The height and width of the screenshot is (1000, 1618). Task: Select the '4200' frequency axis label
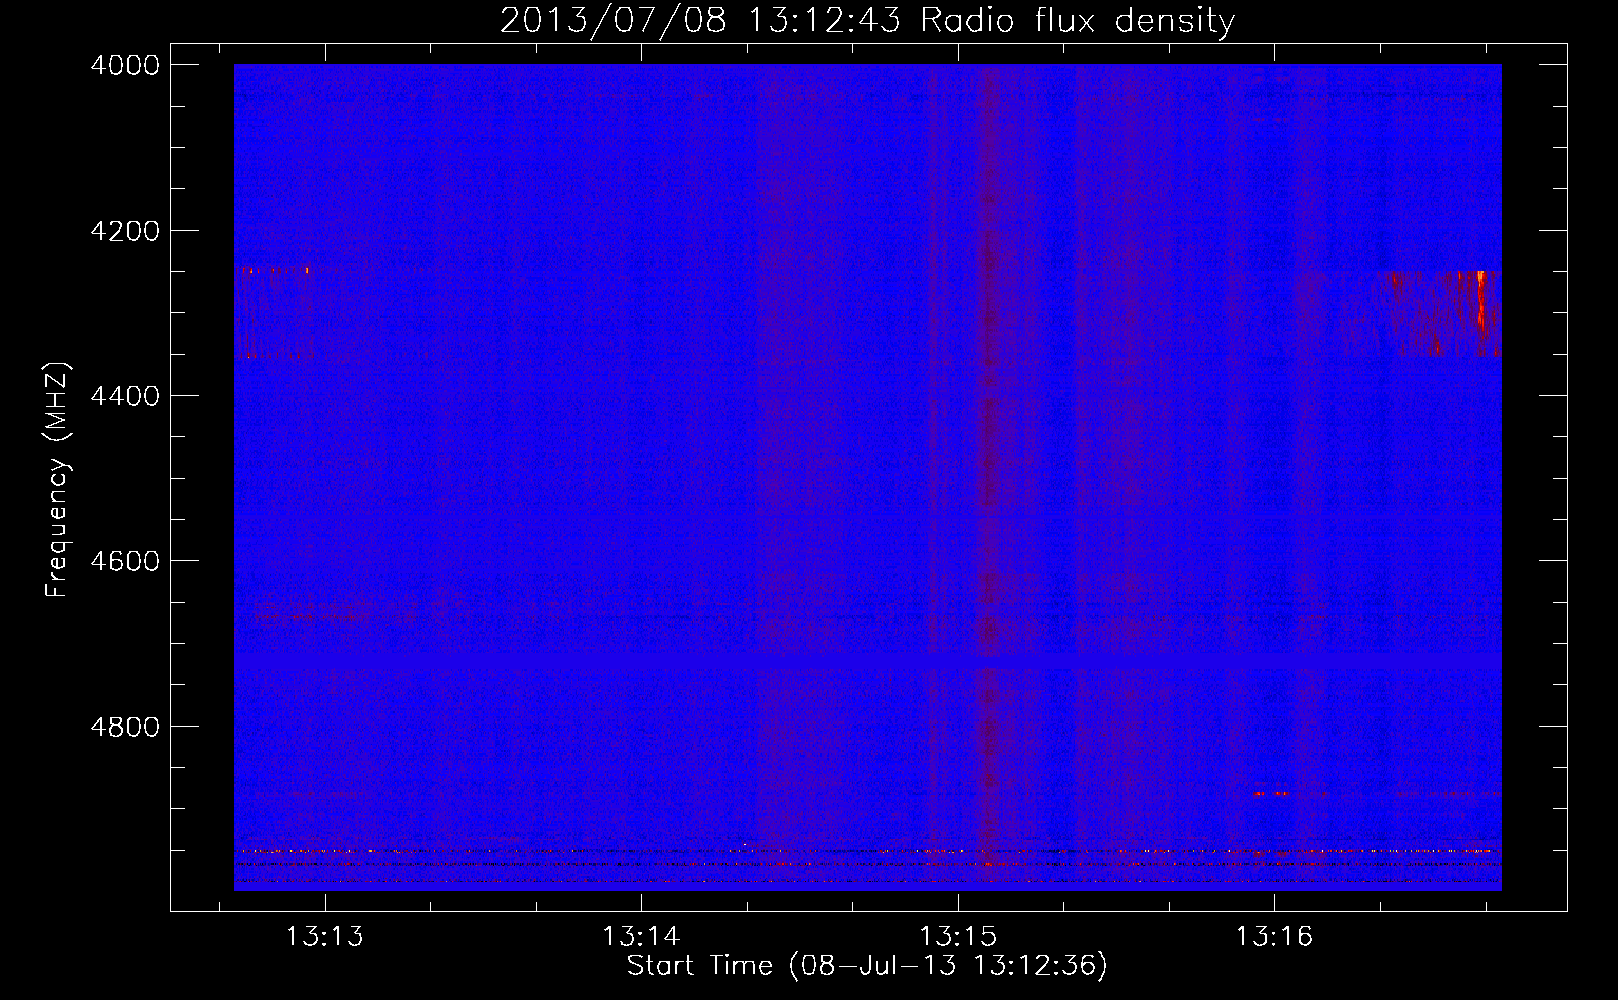[125, 231]
